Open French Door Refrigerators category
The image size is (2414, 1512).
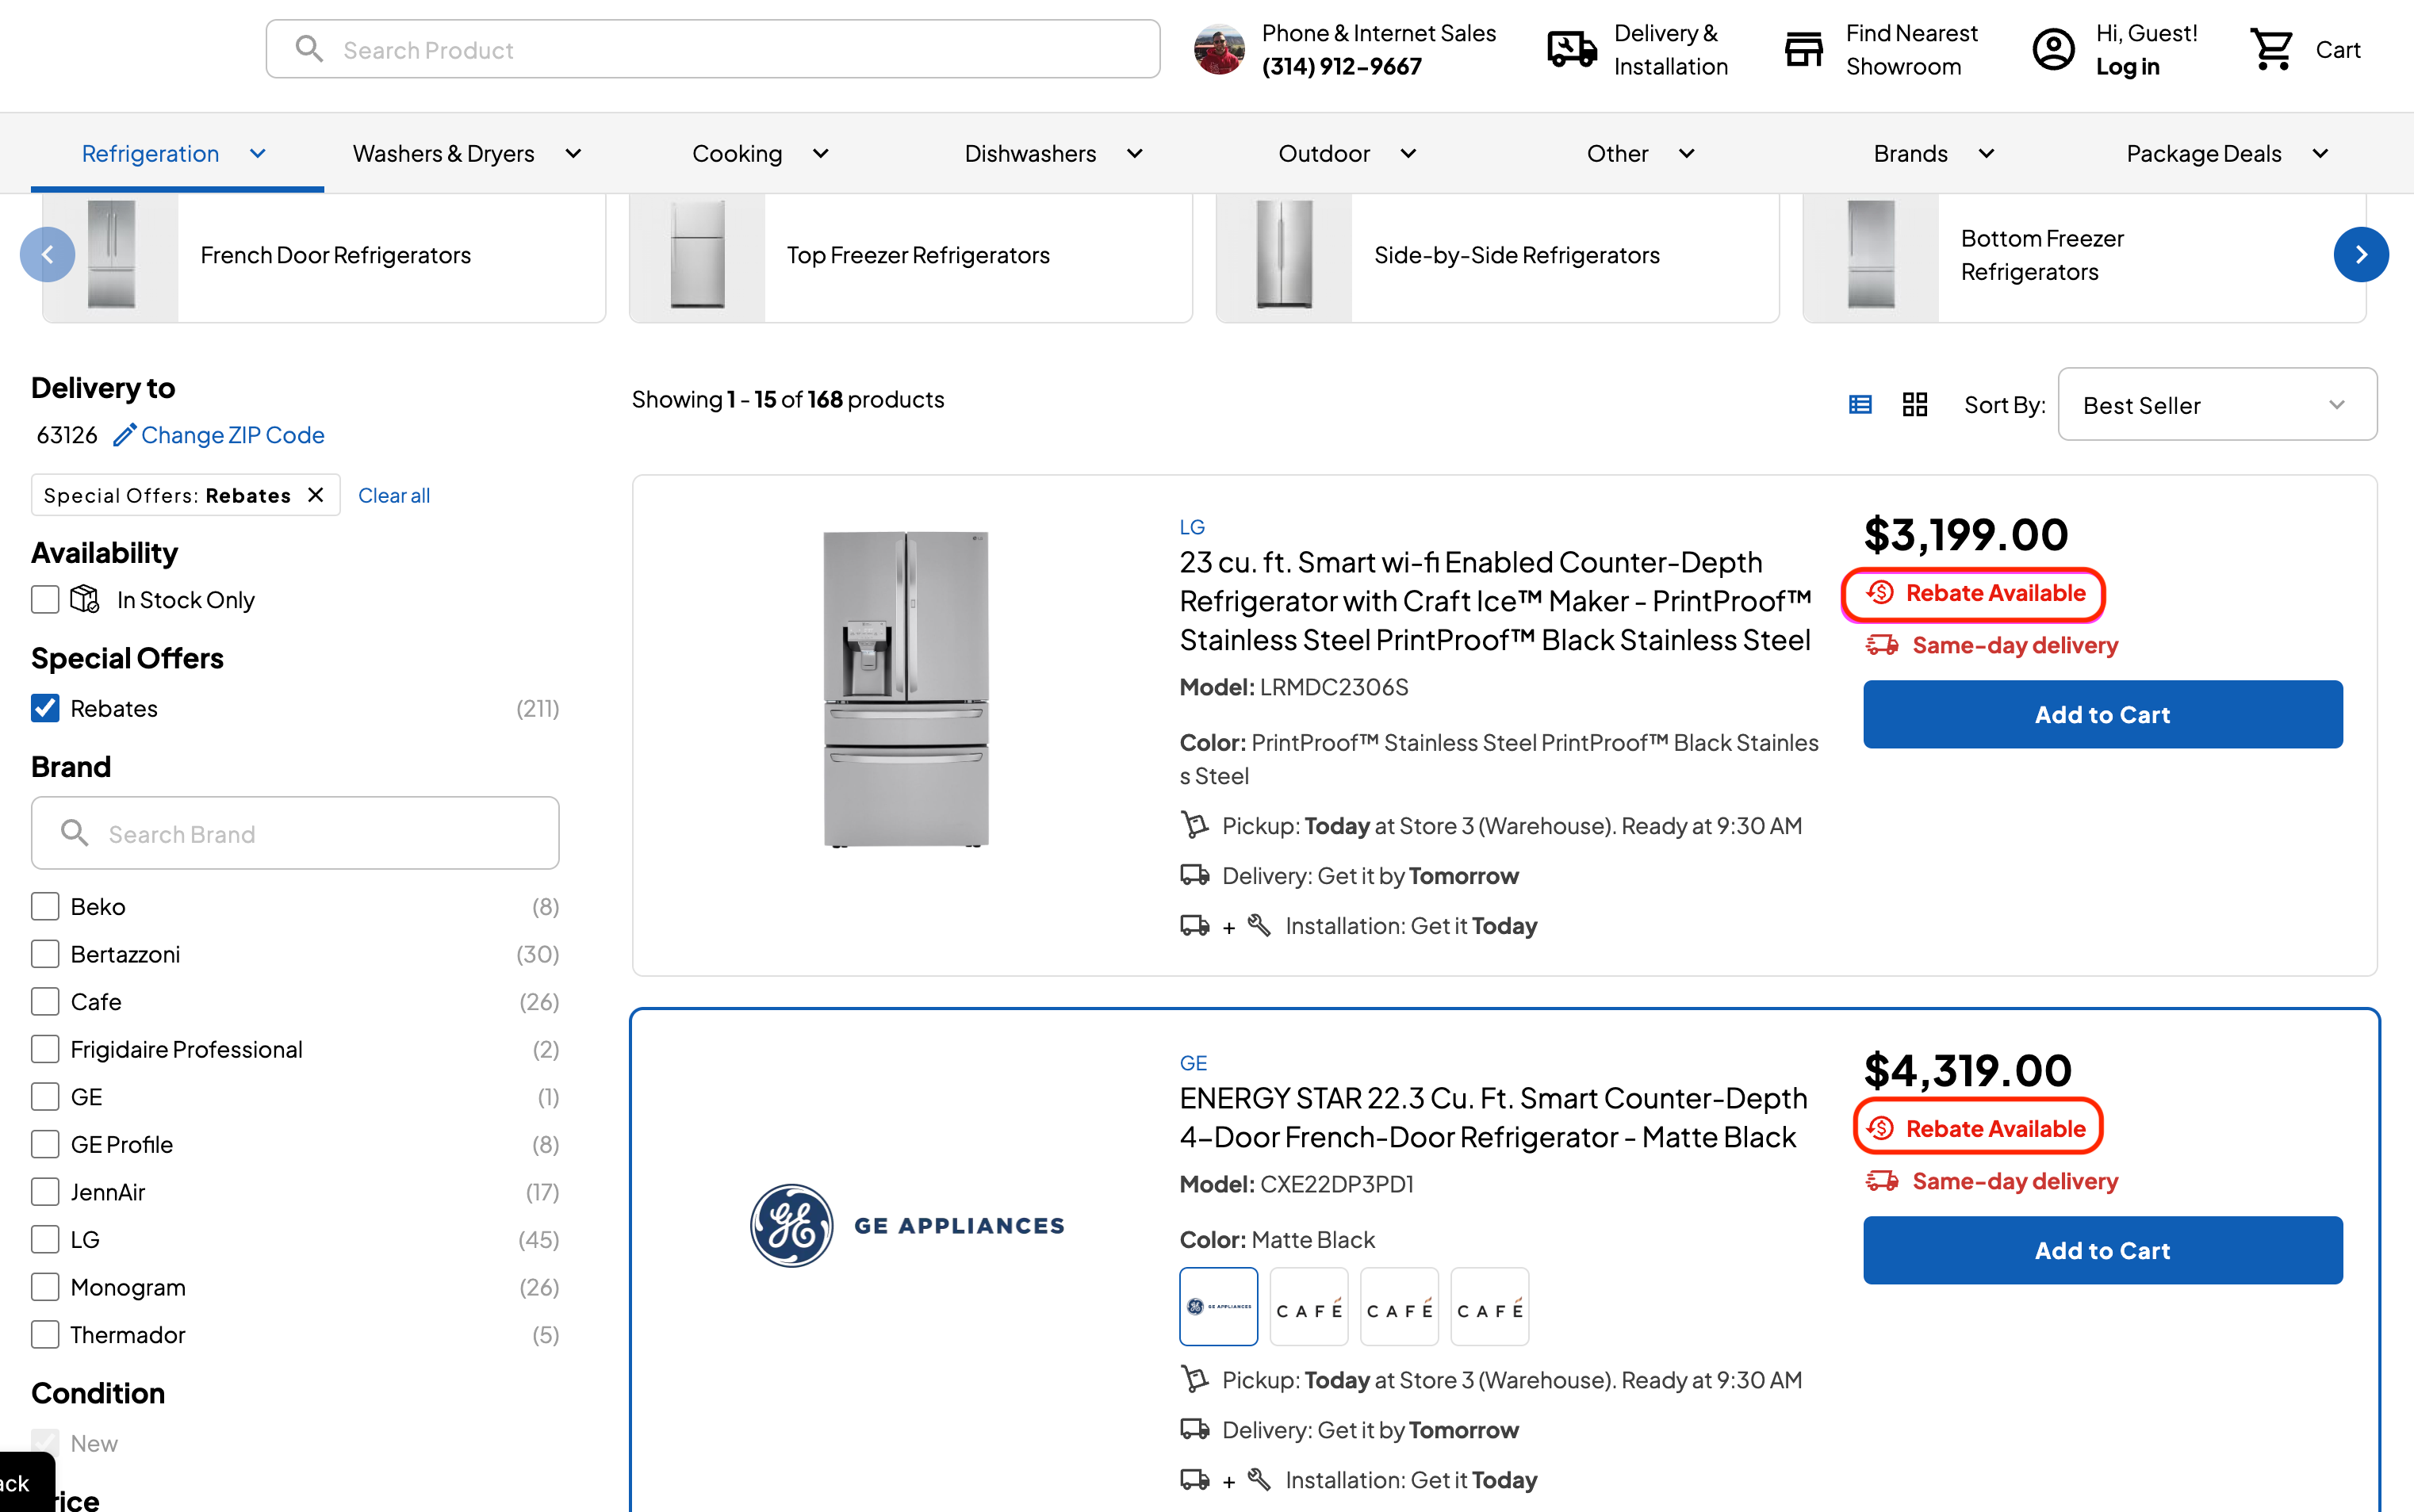click(324, 256)
